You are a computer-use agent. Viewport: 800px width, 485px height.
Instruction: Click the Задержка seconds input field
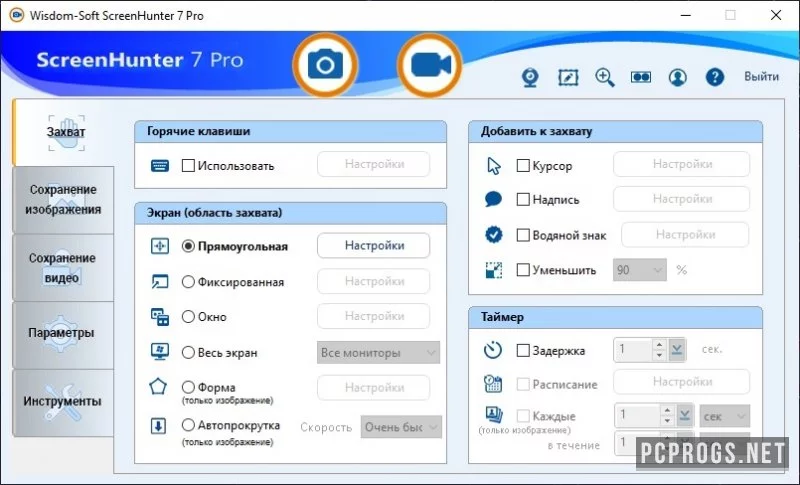[x=634, y=350]
